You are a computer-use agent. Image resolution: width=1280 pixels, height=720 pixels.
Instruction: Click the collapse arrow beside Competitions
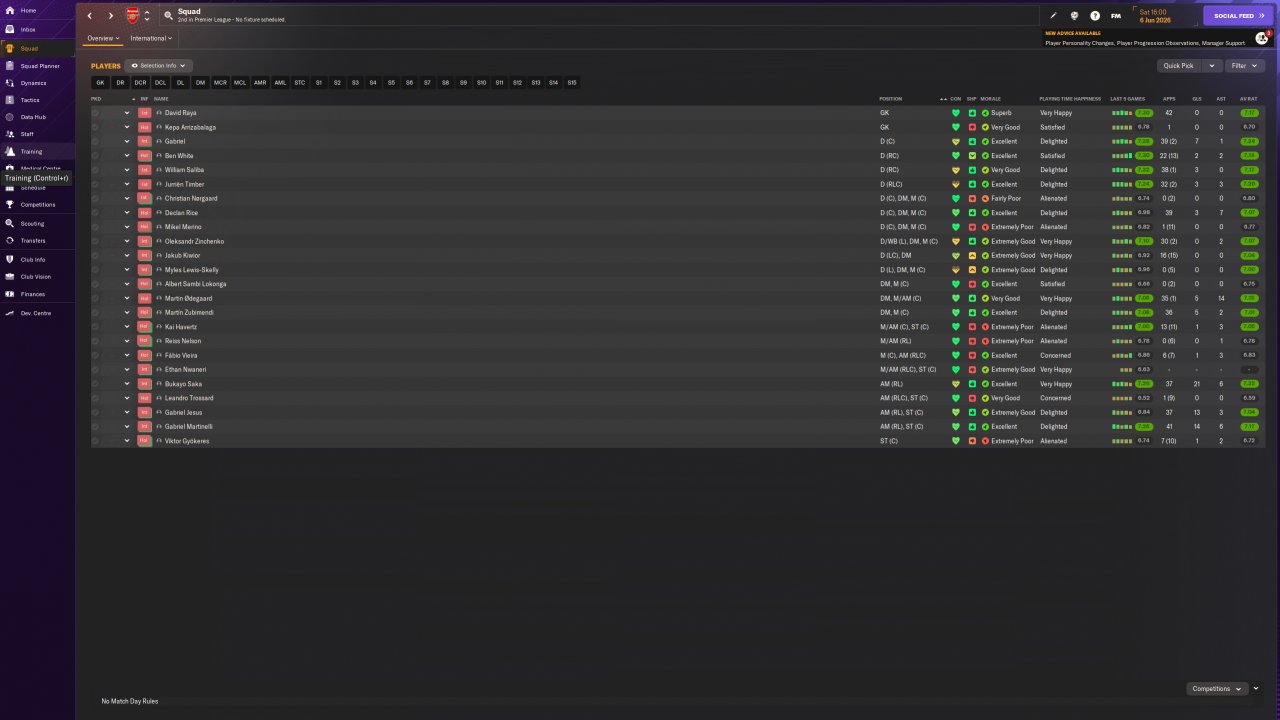click(x=1256, y=689)
